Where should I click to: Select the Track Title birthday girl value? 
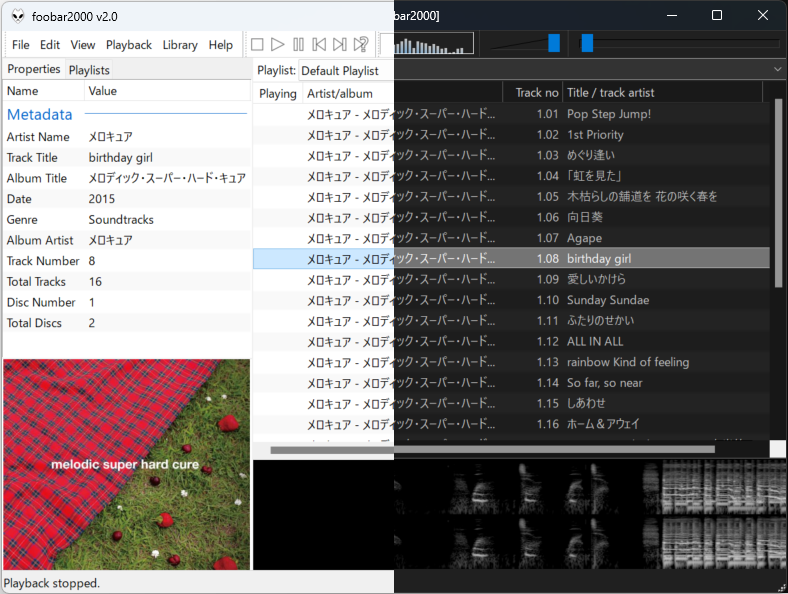pos(121,158)
